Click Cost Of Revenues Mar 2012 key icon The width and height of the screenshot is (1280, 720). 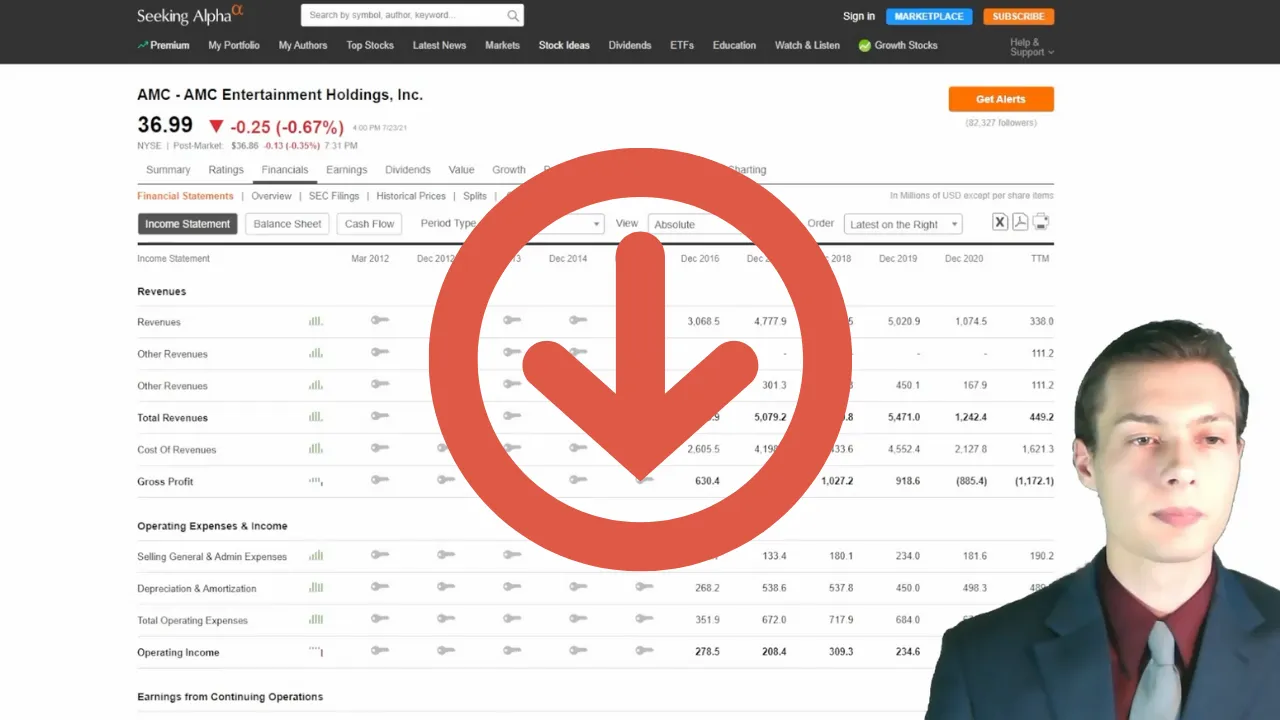click(x=379, y=448)
